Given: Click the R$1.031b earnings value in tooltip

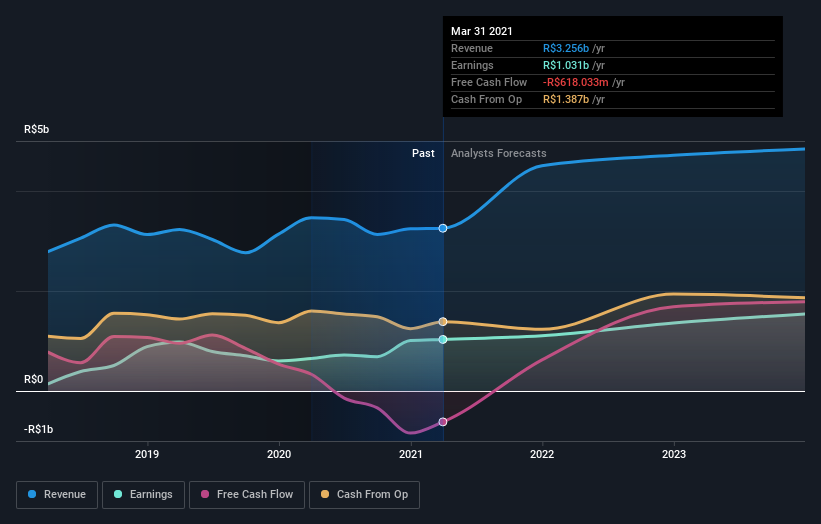Looking at the screenshot, I should coord(566,65).
